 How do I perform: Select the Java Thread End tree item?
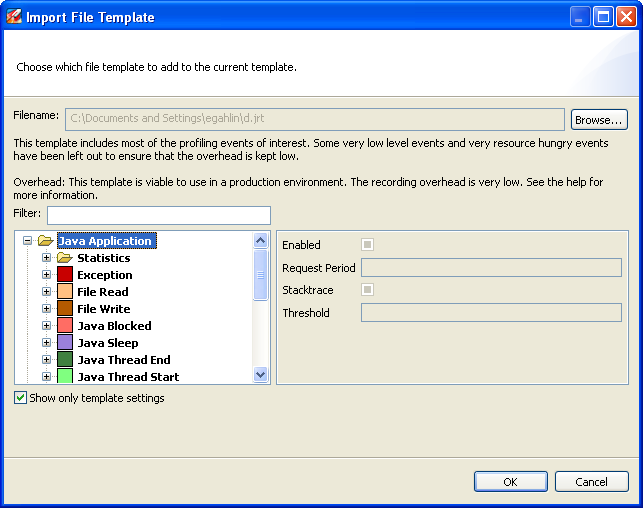pos(124,360)
